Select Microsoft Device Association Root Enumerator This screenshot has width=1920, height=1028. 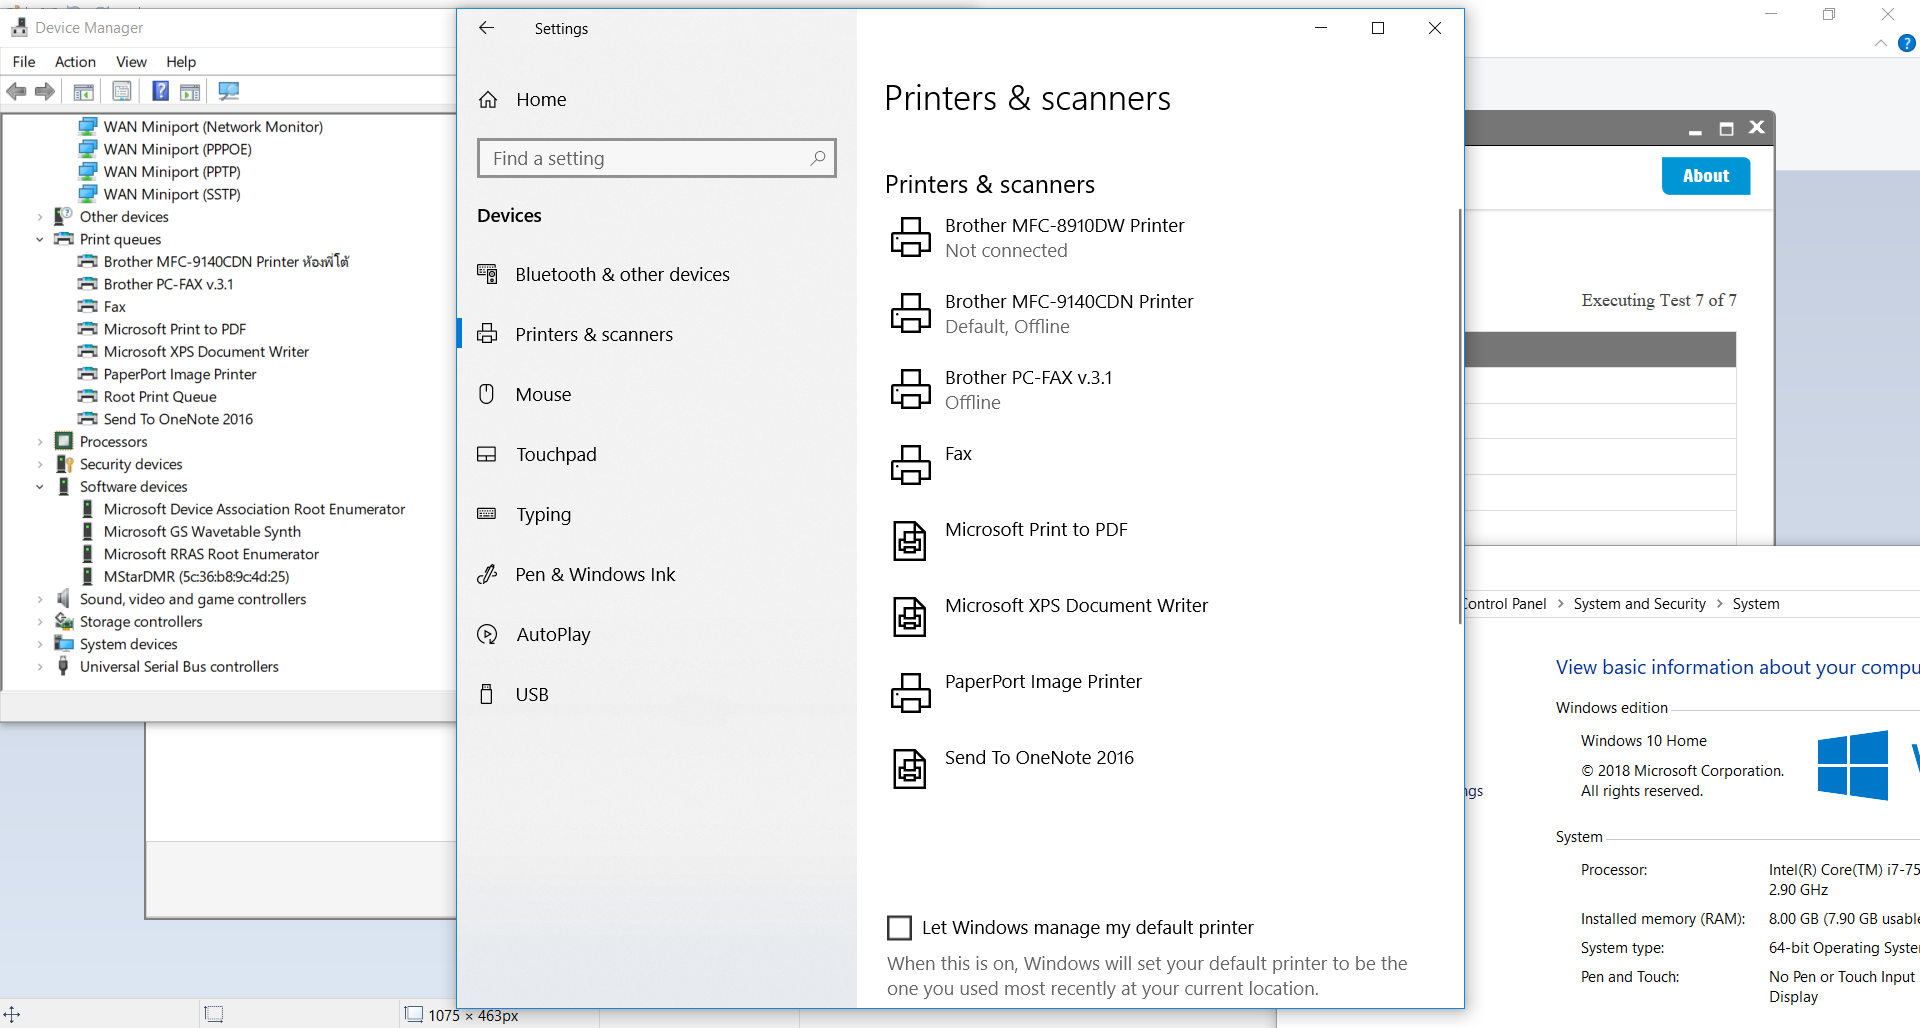click(254, 509)
